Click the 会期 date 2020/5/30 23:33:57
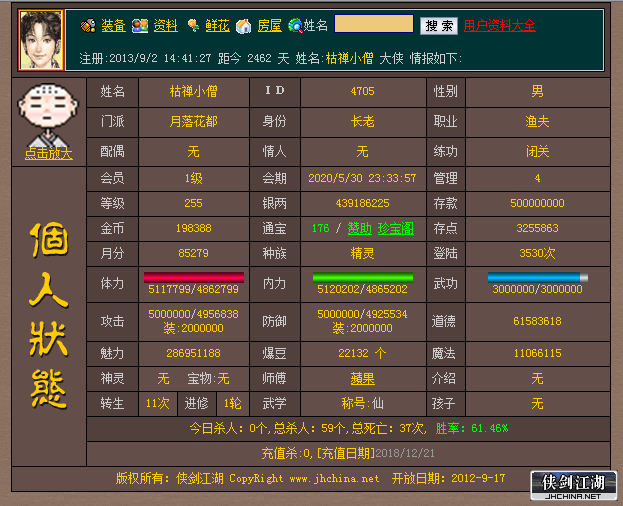Screen dimensions: 623x506 [x=362, y=178]
